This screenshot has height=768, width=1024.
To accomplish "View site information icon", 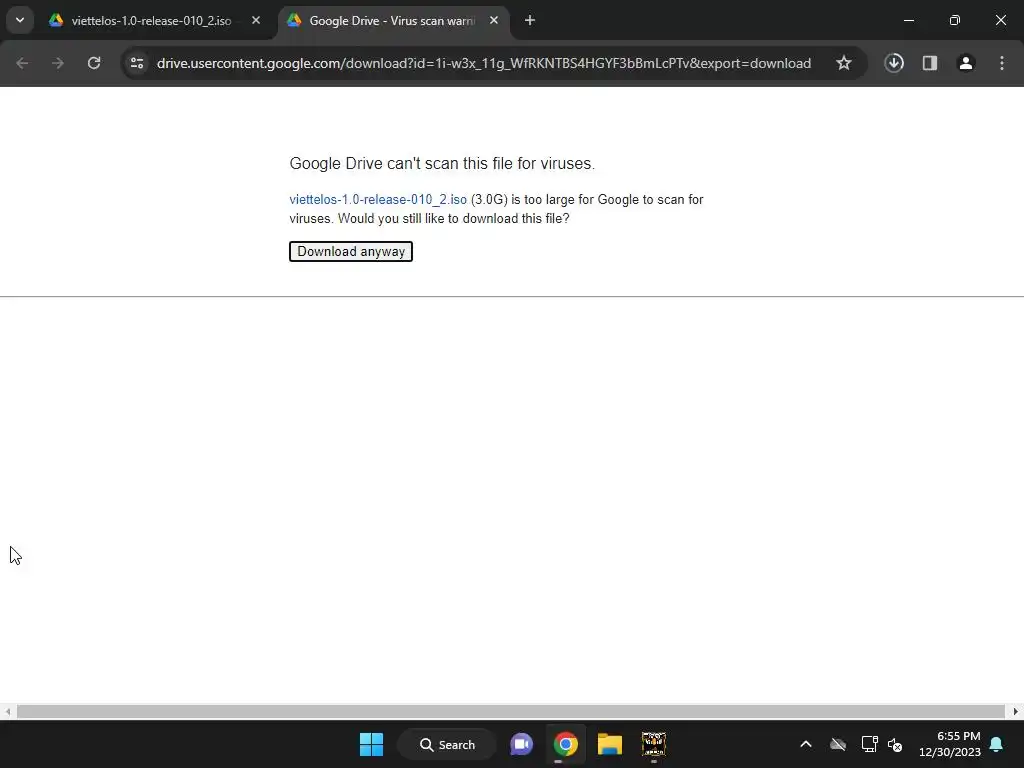I will 137,63.
